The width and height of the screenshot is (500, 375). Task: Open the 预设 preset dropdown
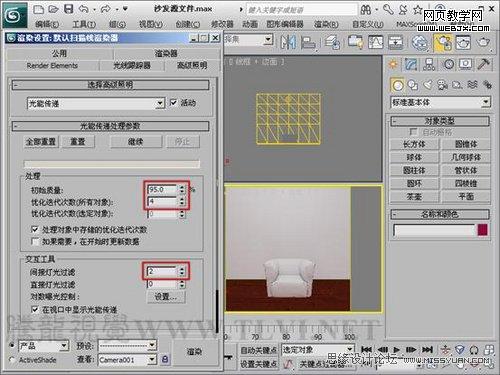(127, 346)
